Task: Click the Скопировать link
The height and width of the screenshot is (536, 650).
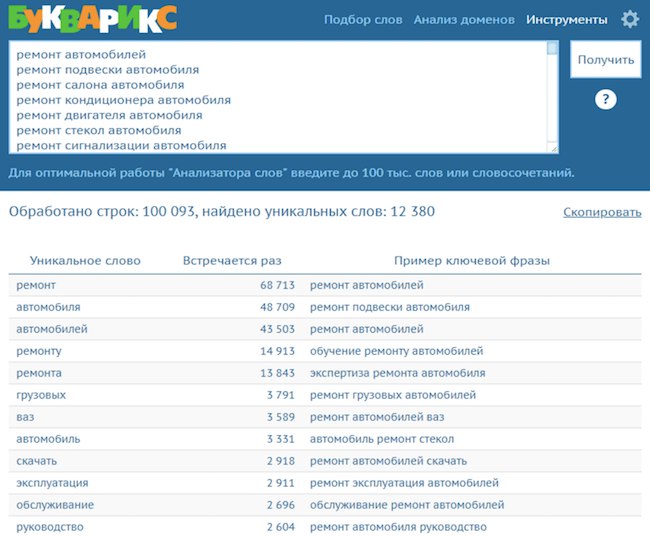Action: click(602, 212)
